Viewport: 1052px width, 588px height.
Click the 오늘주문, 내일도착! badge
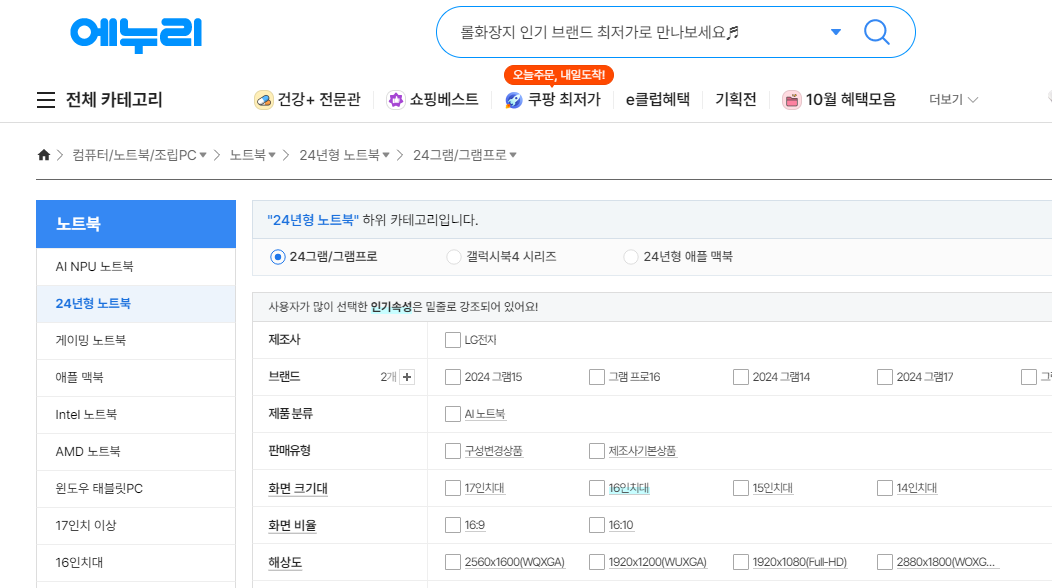coord(558,75)
